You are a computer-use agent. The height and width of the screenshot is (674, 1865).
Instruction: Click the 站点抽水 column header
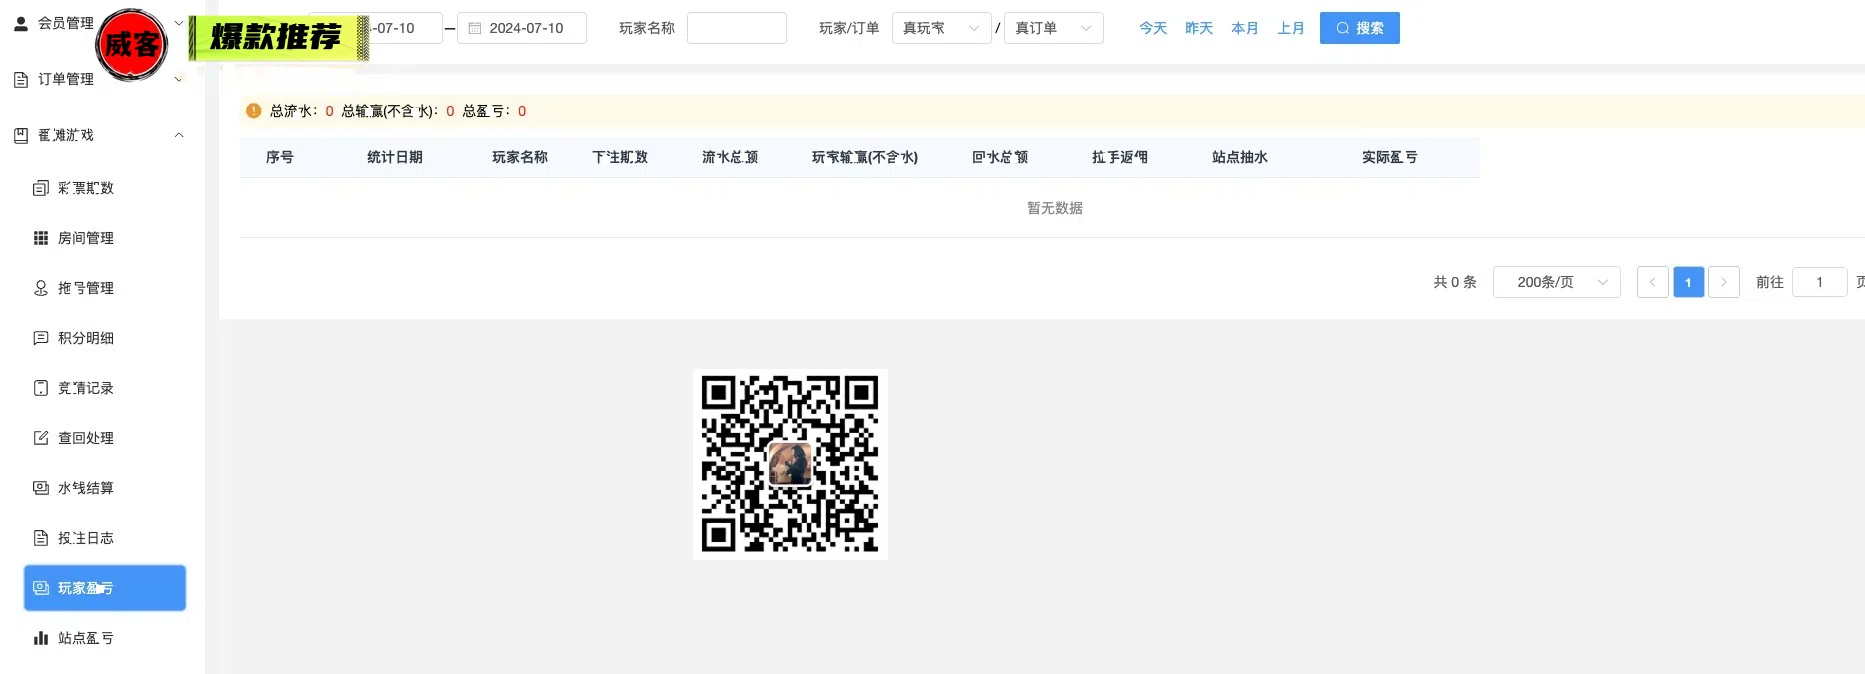pyautogui.click(x=1240, y=157)
